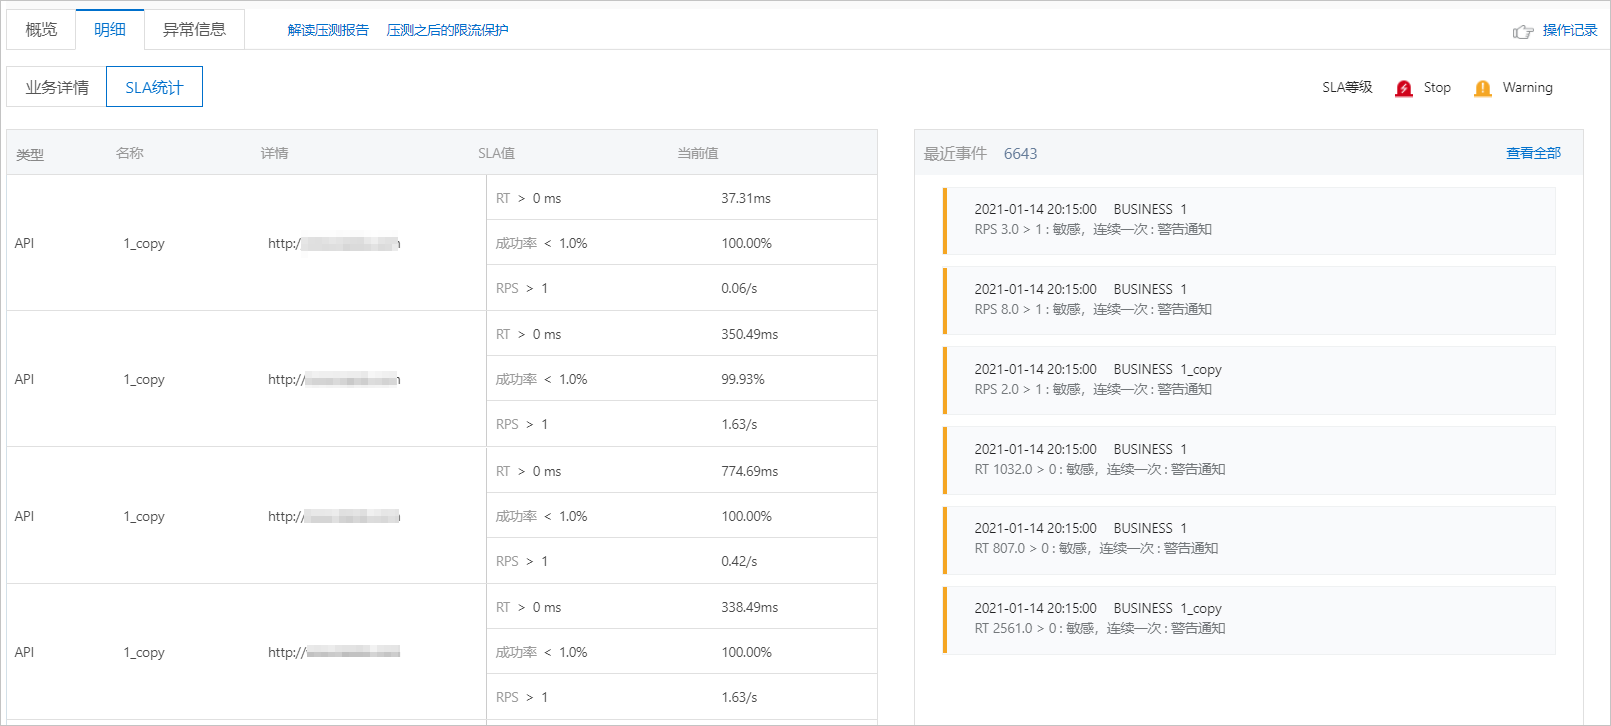Image resolution: width=1611 pixels, height=726 pixels.
Task: Open 操作记录 link
Action: (x=1569, y=30)
